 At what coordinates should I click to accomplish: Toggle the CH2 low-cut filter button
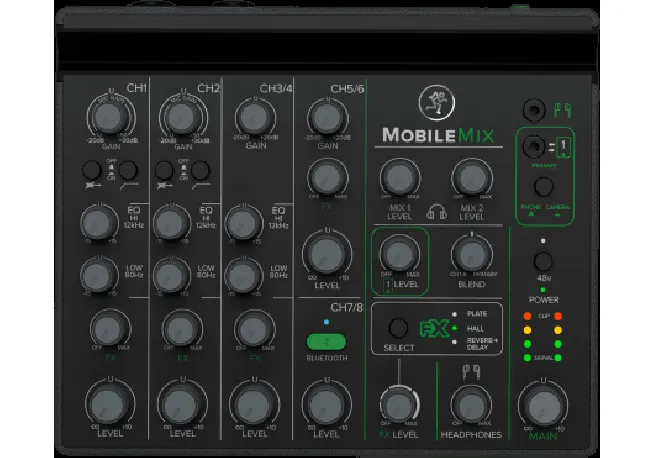pos(200,170)
